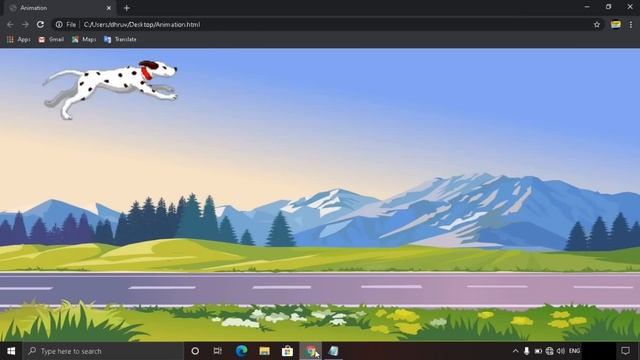
Task: Open network settings from tray globe icon
Action: pos(549,351)
